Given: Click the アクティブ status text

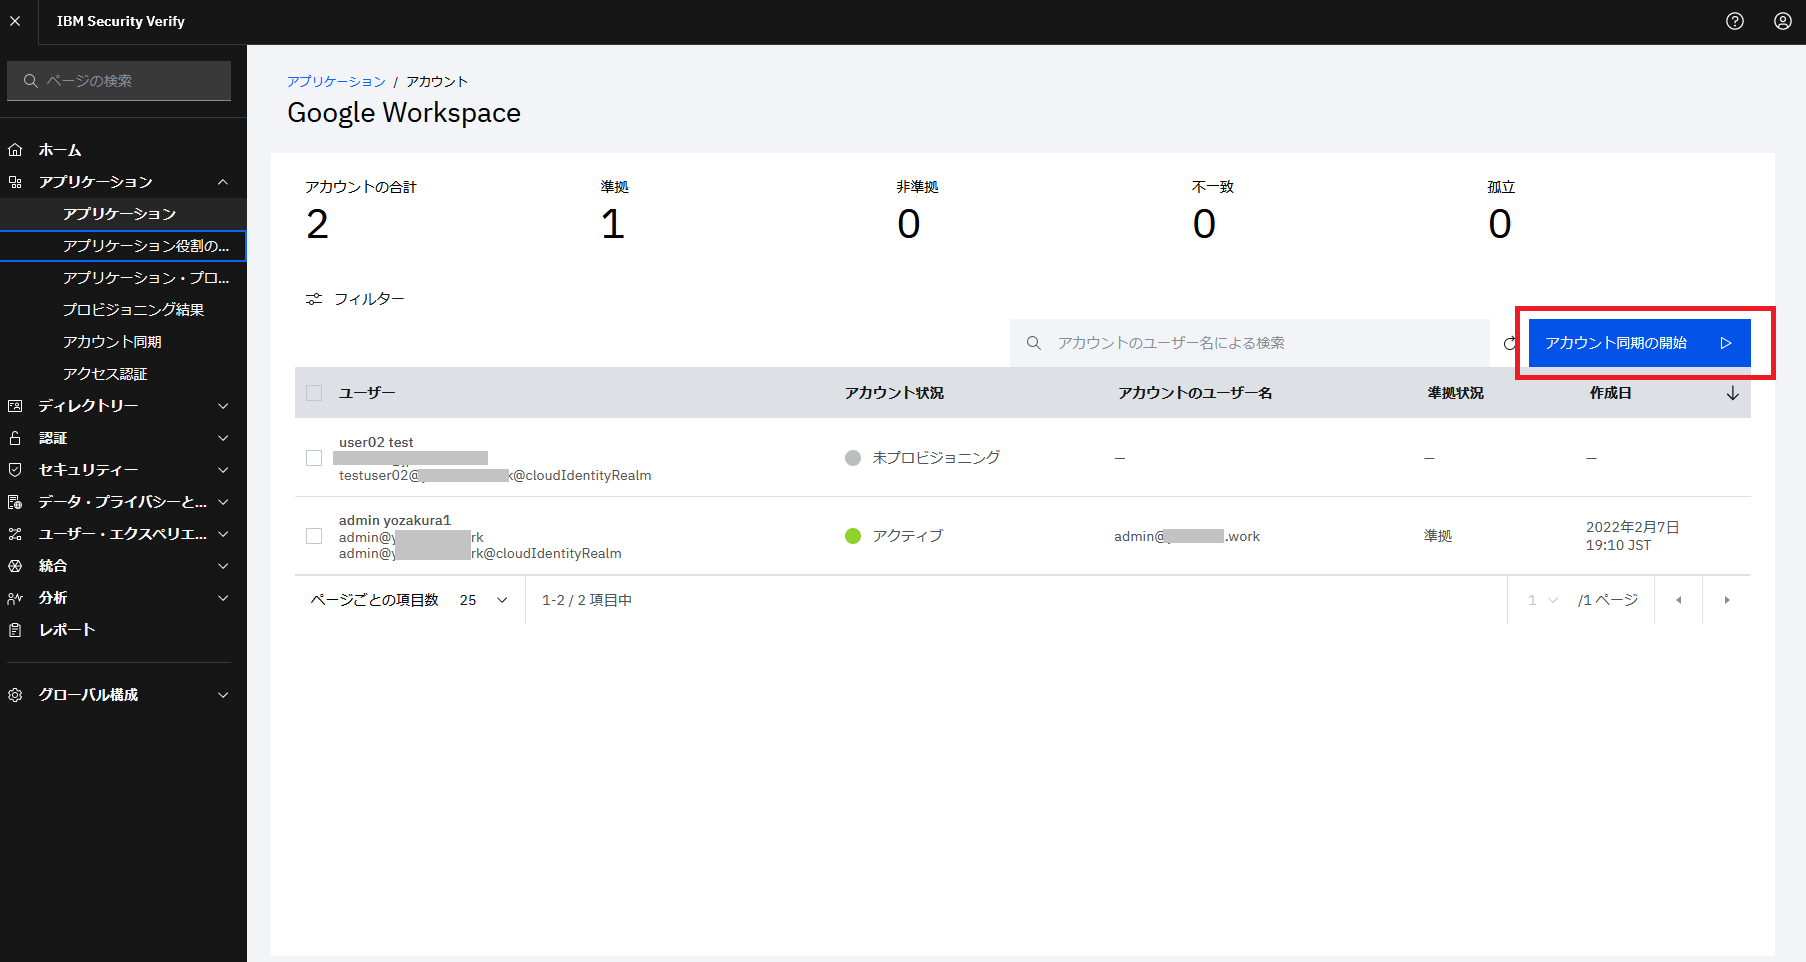Looking at the screenshot, I should (x=907, y=536).
